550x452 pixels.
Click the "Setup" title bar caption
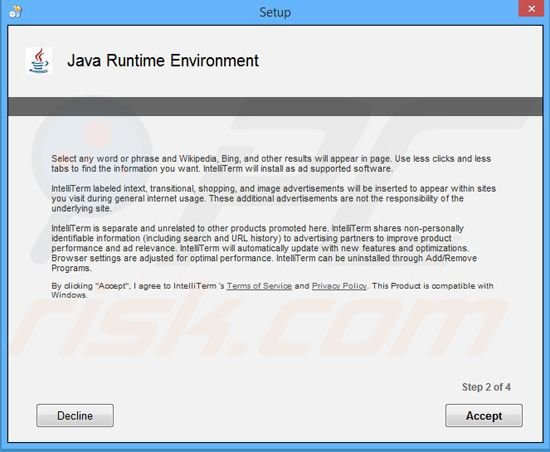(275, 12)
